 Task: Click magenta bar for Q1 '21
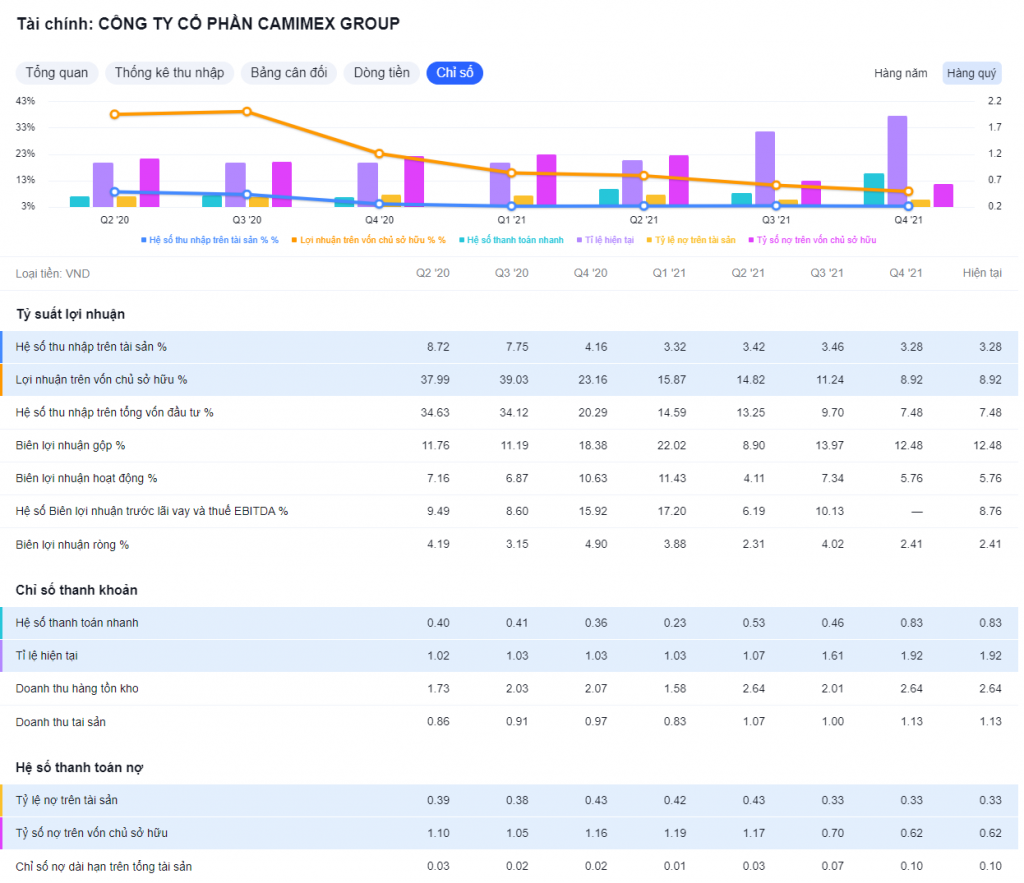[546, 181]
